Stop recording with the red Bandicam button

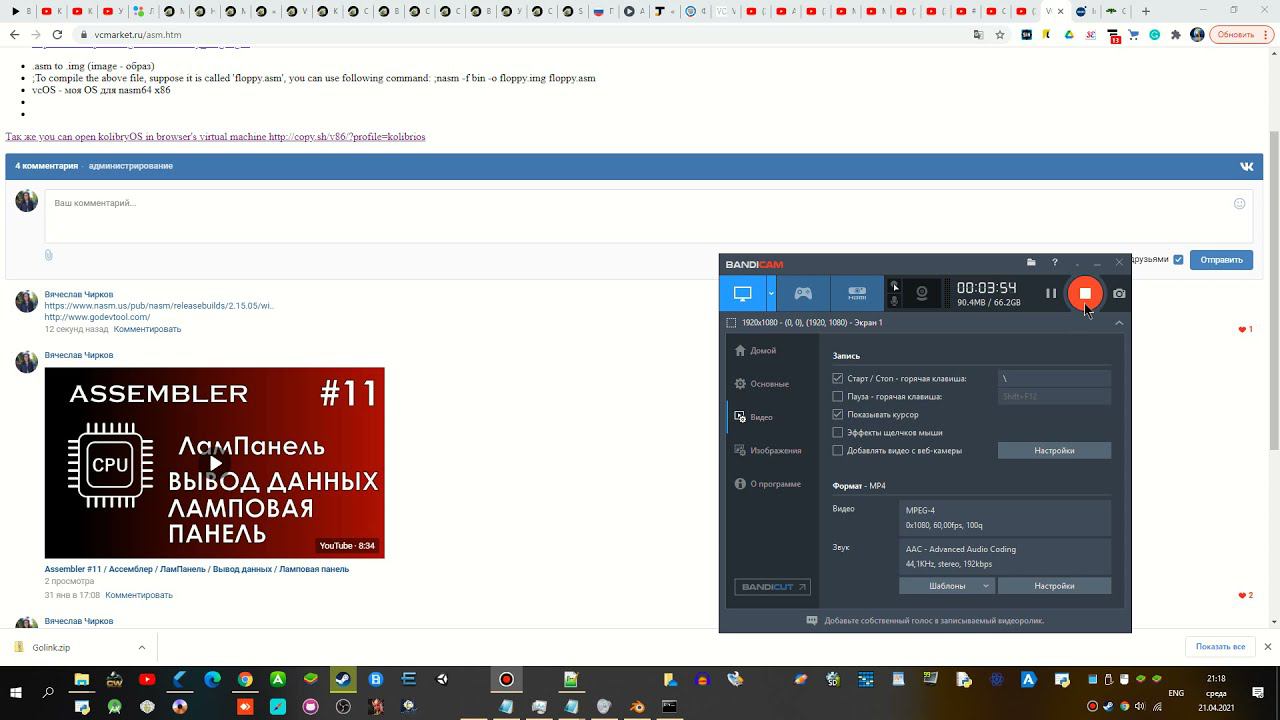1084,293
